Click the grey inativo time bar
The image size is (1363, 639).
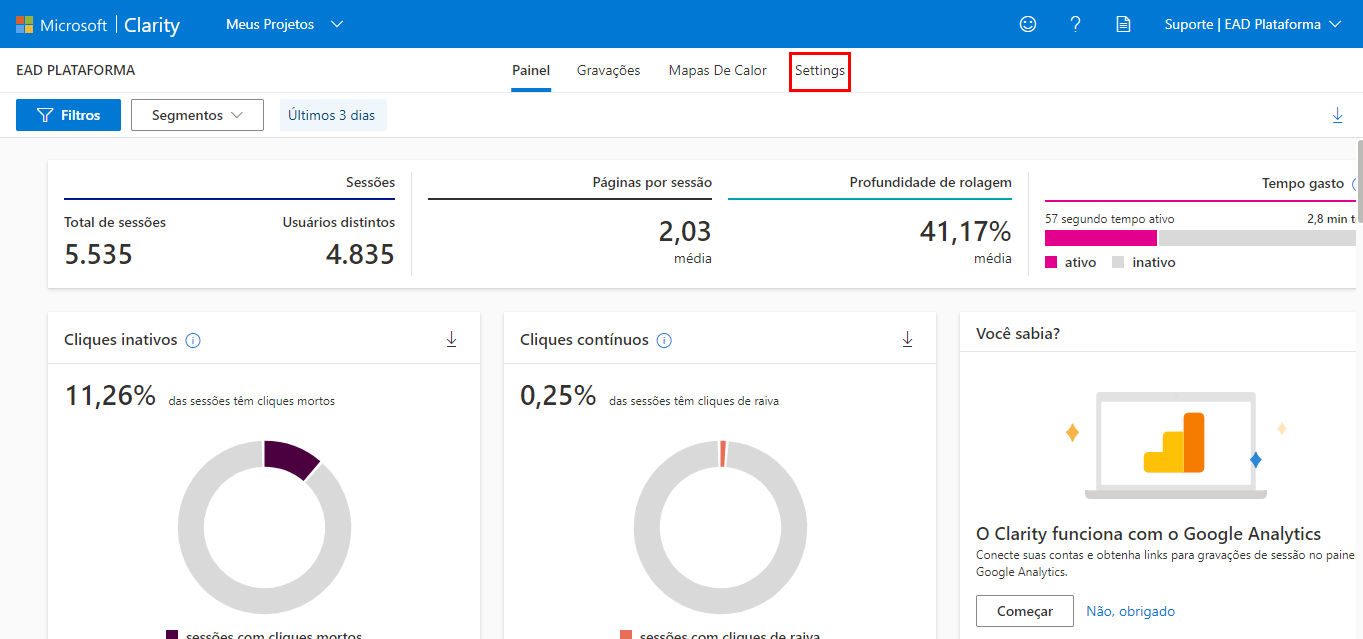[x=1256, y=238]
